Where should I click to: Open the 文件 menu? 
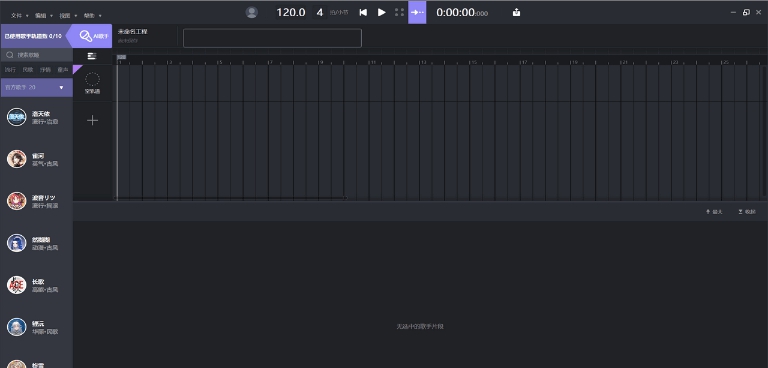(17, 16)
